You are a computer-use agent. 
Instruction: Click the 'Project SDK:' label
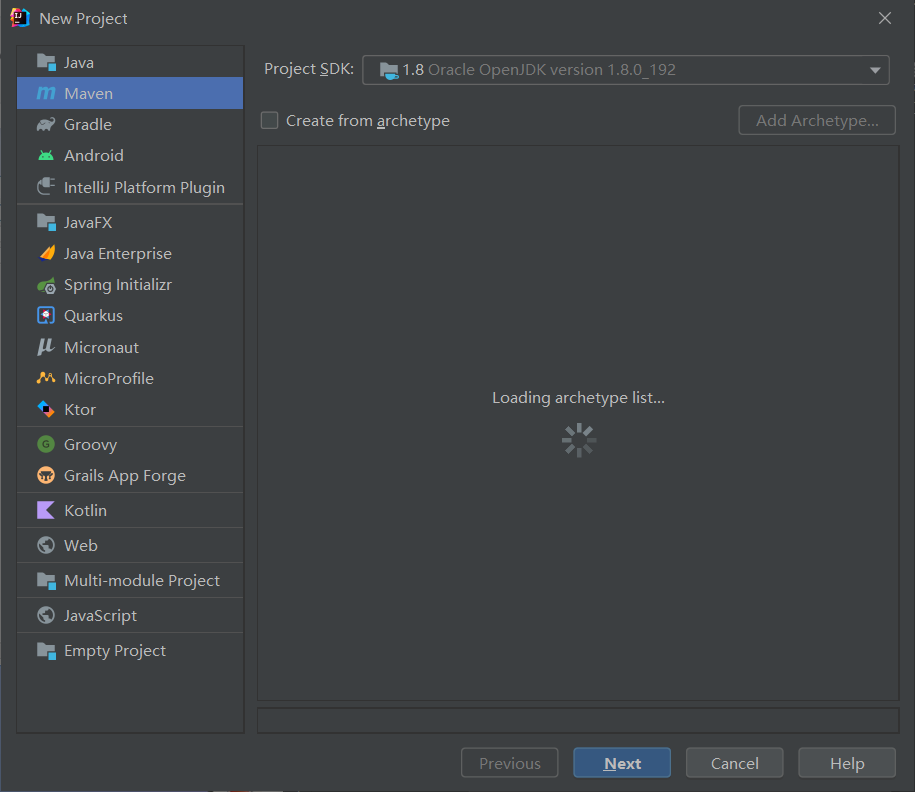coord(309,69)
